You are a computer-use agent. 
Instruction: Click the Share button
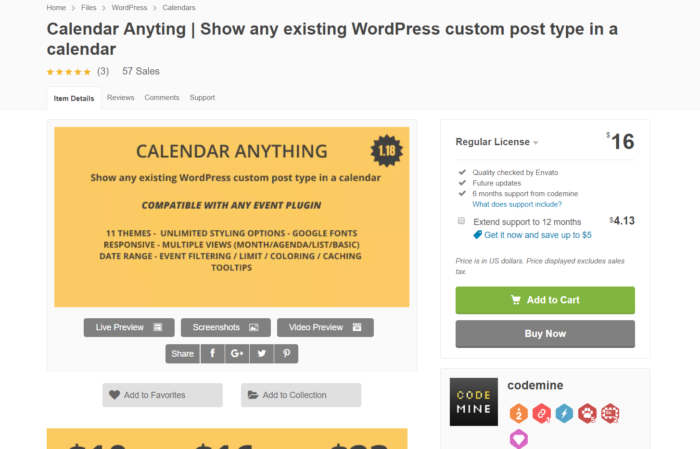click(x=182, y=353)
